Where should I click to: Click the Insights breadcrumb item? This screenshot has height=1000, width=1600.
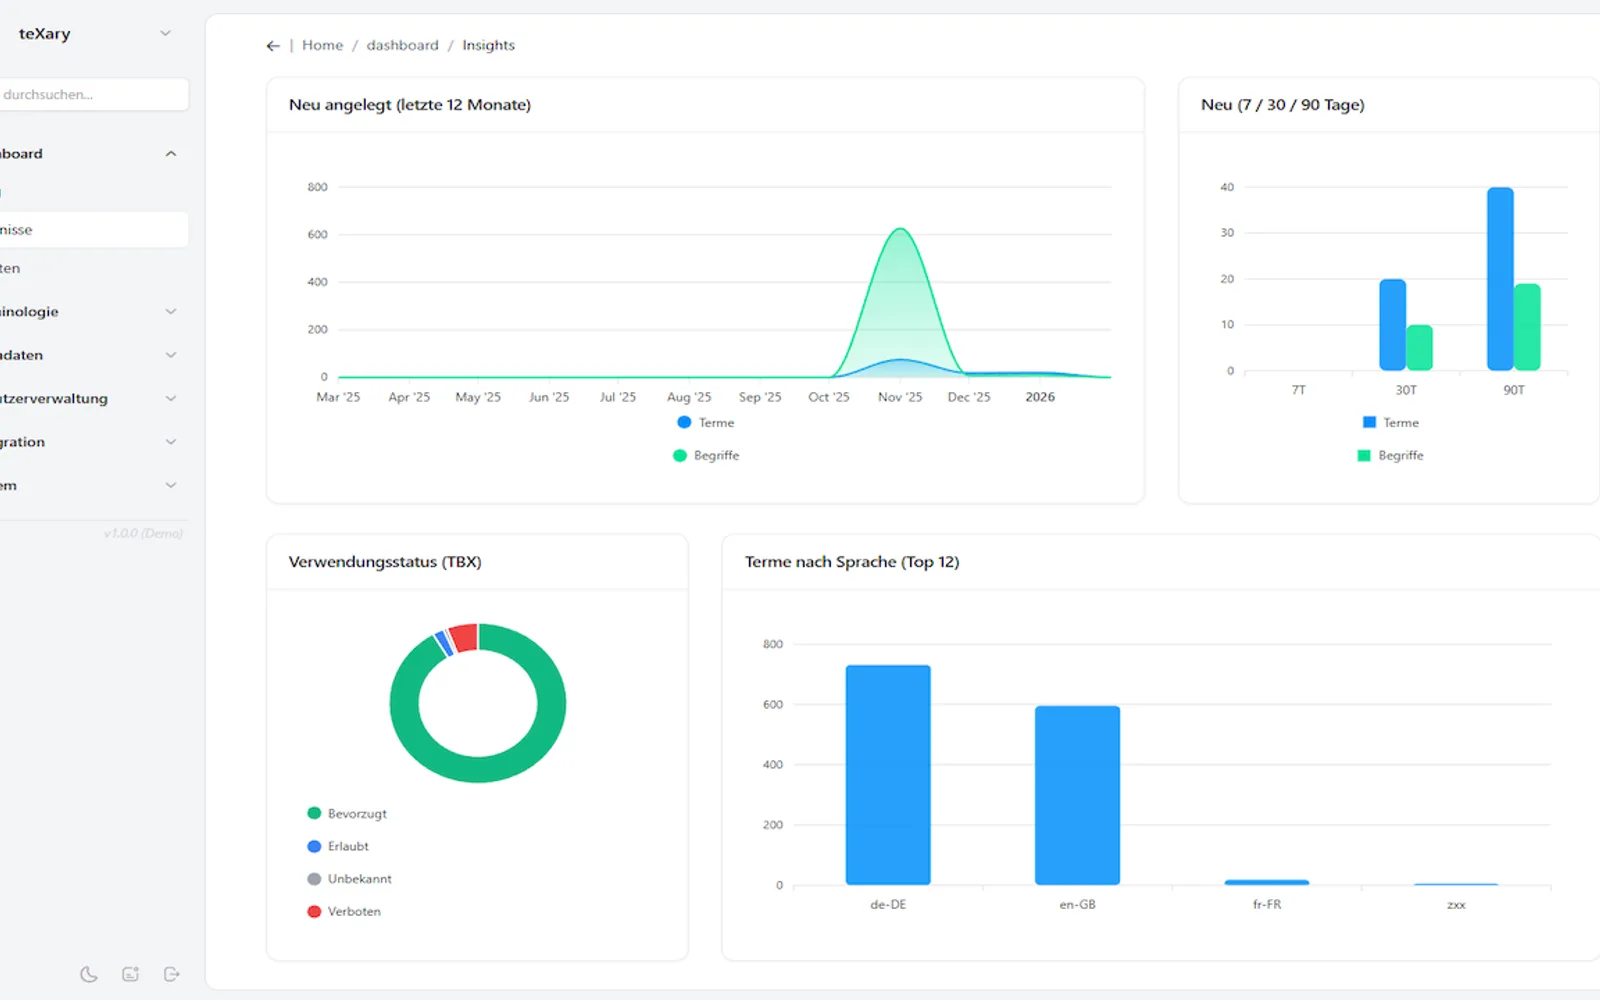(x=488, y=46)
